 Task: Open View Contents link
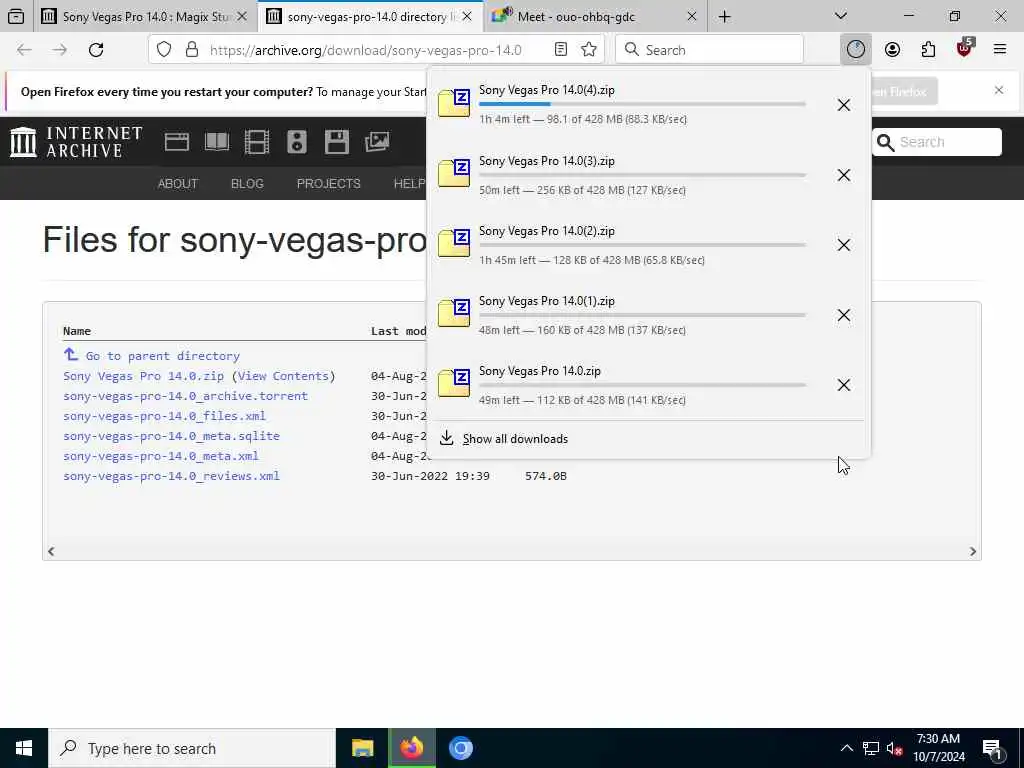point(283,376)
